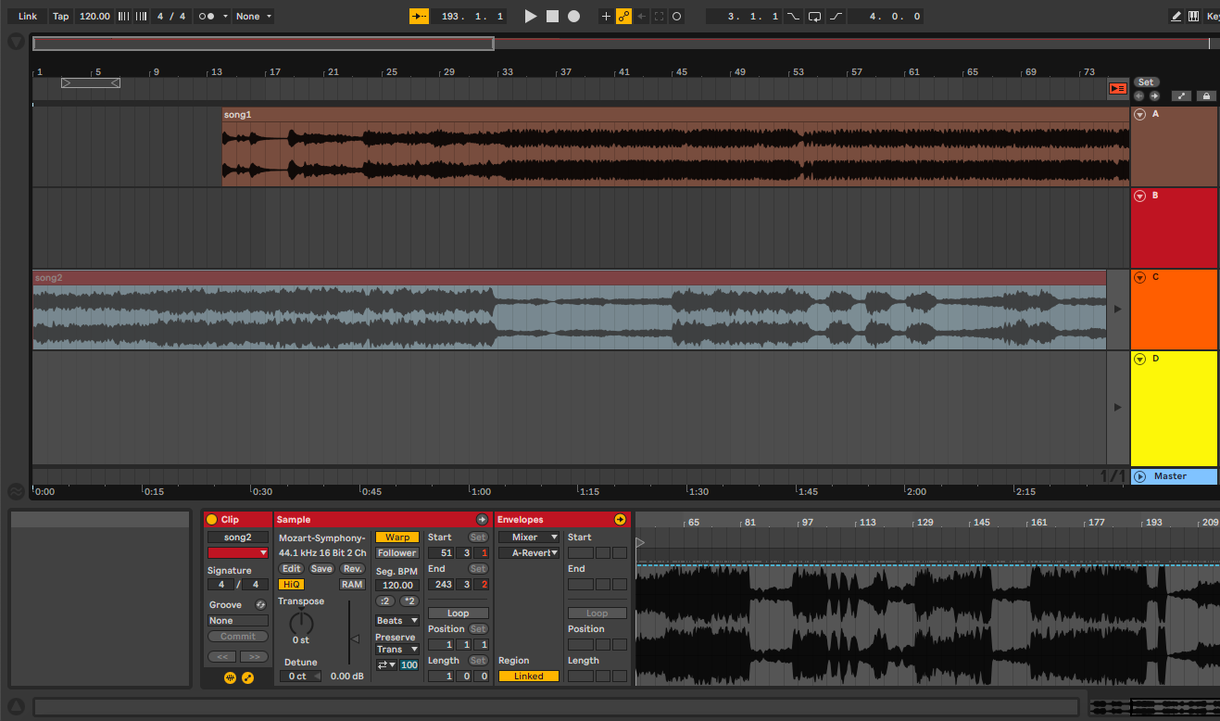Toggle the Follow playback button
The width and height of the screenshot is (1220, 721).
419,16
